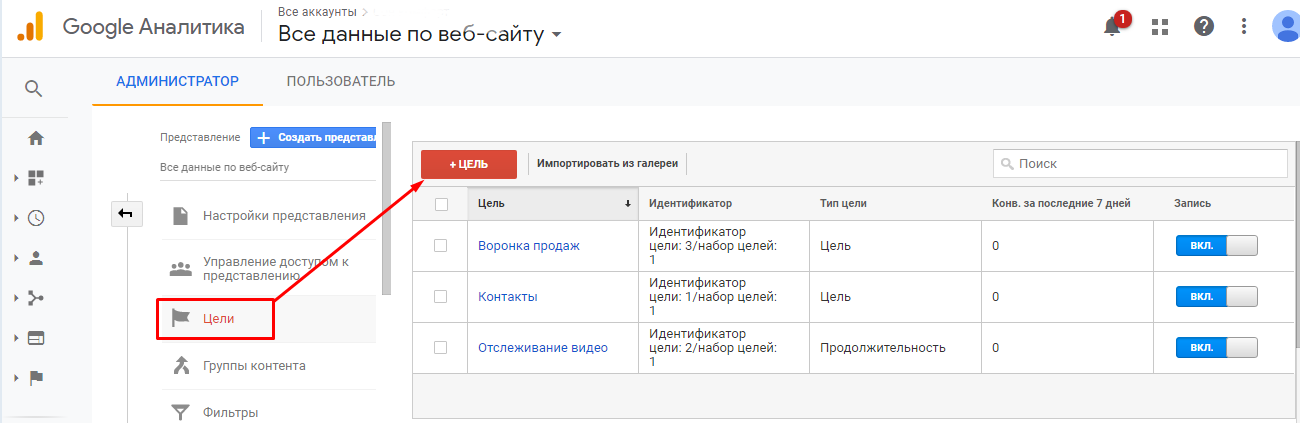Click the Поиск search input field
This screenshot has height=423, width=1300.
pyautogui.click(x=1140, y=163)
